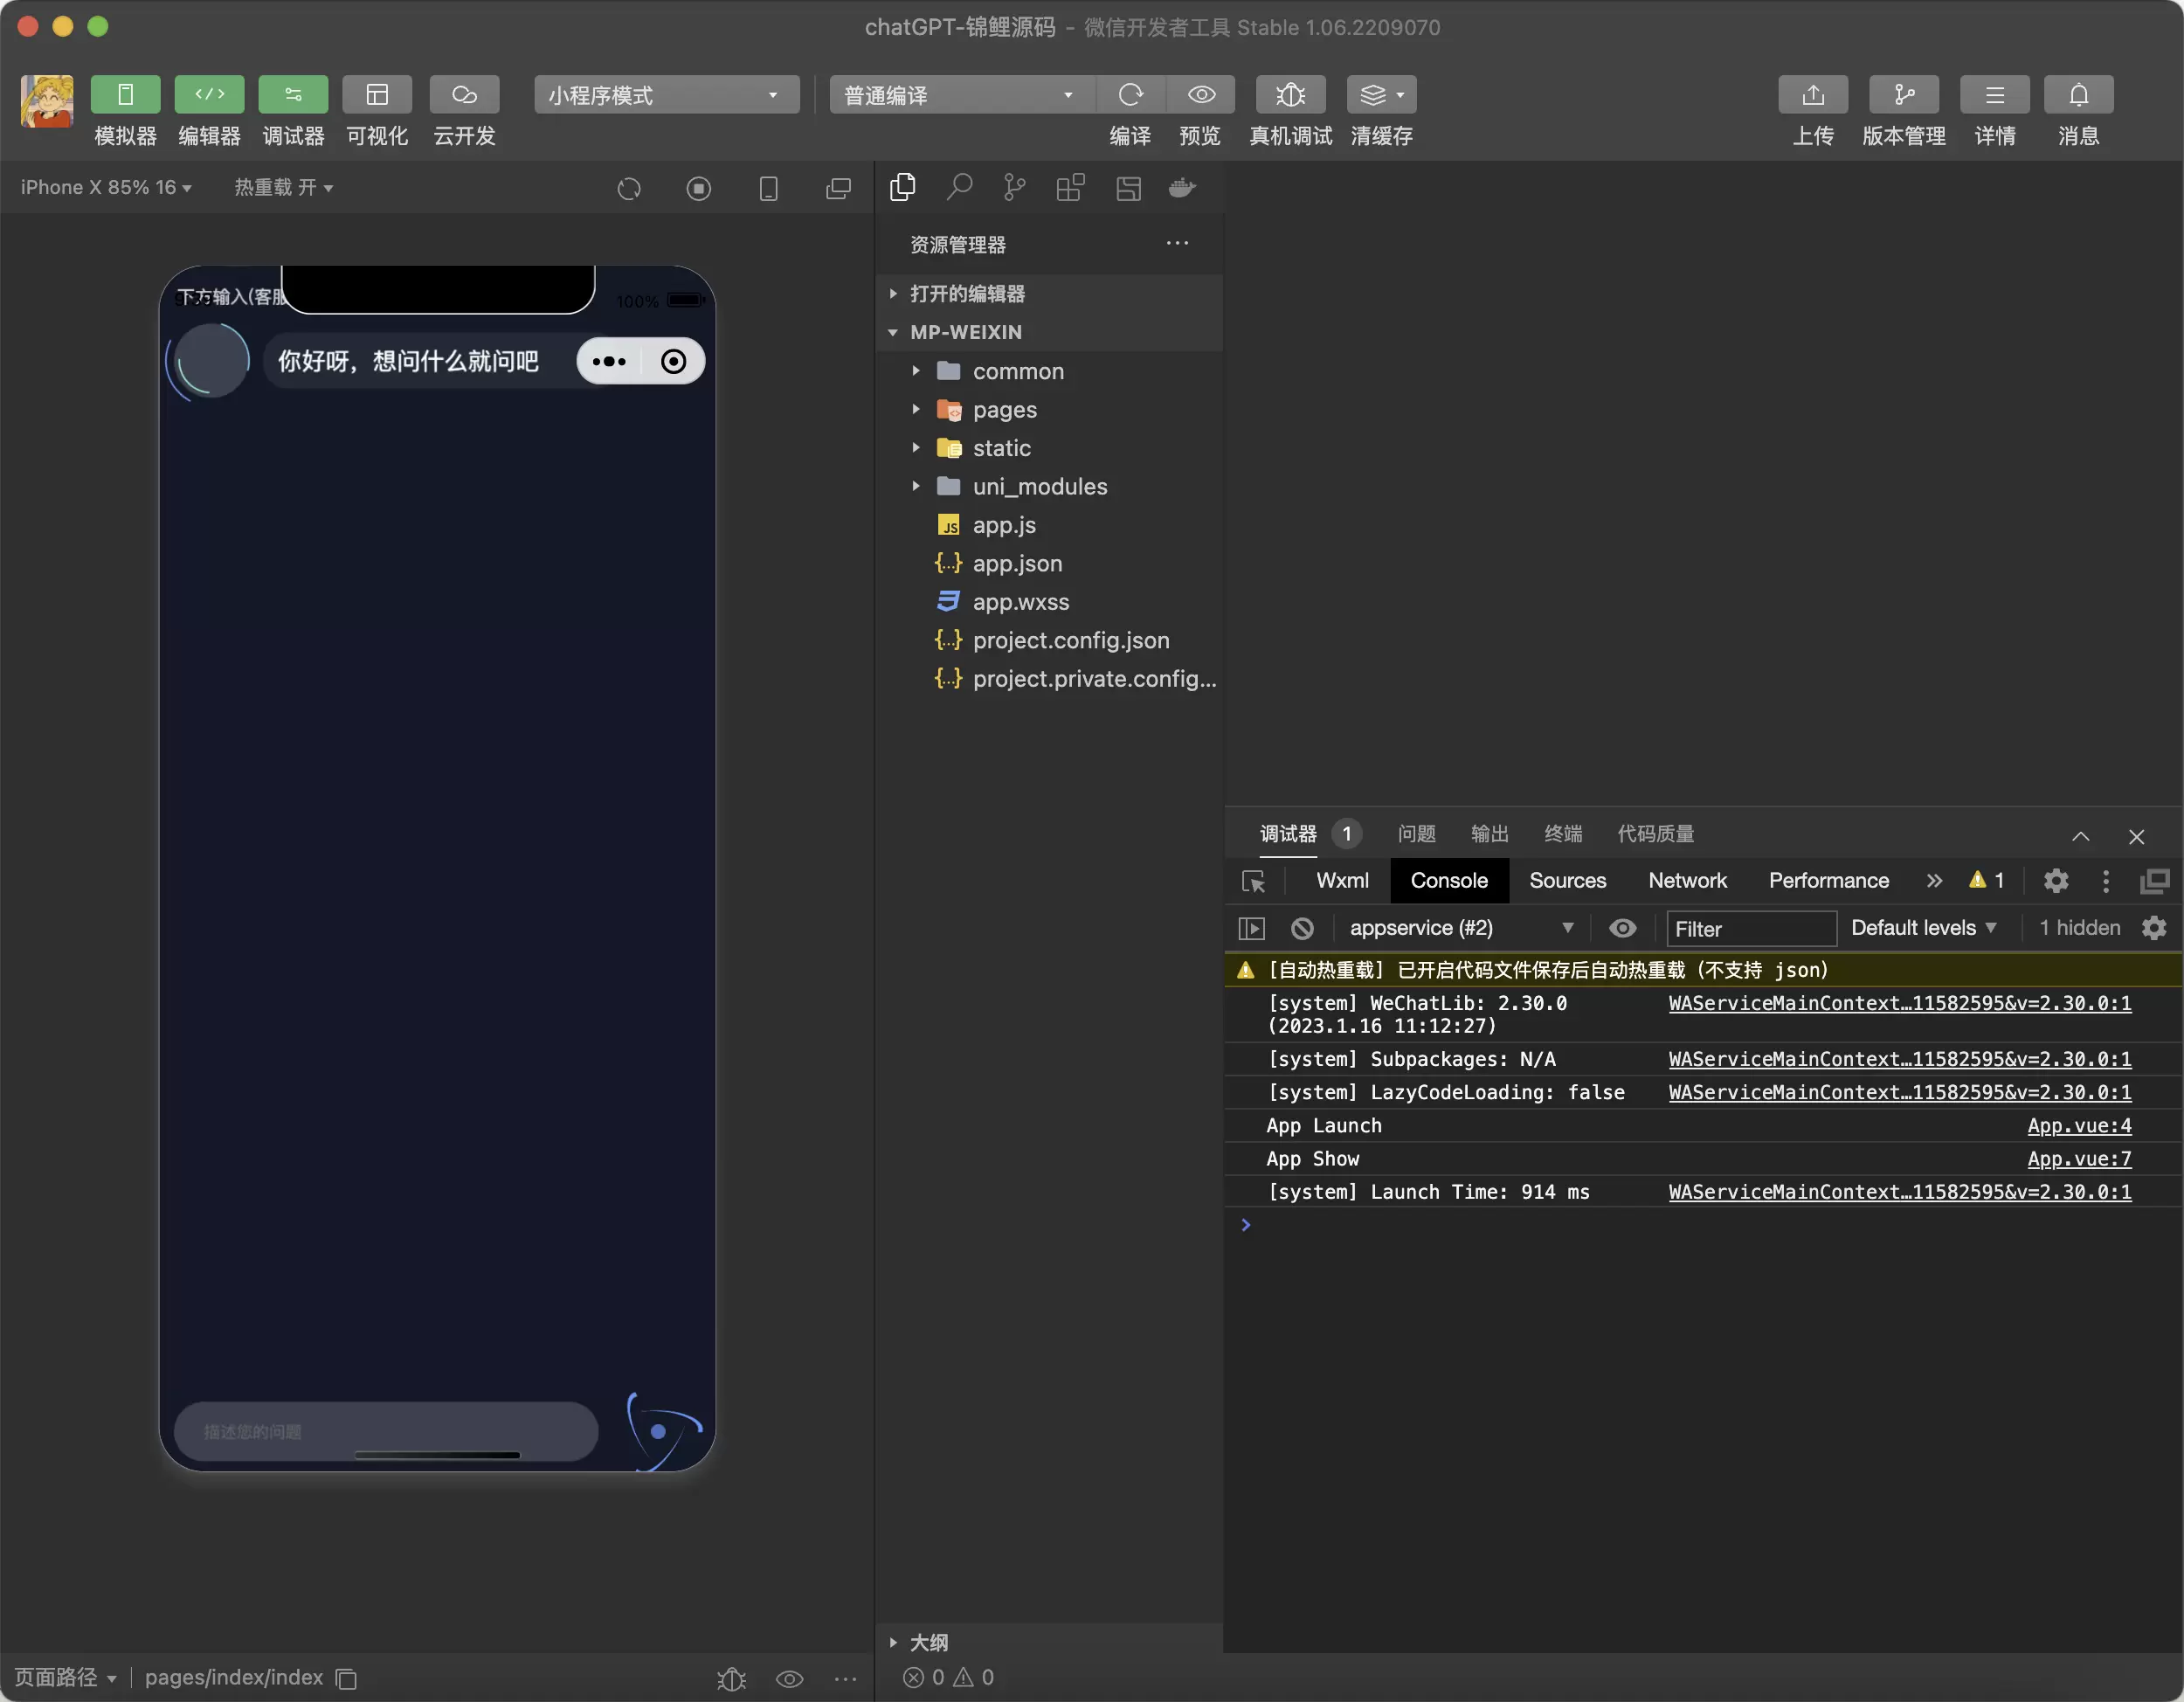Expand the 打开的编辑器 section
Screen dimensions: 2184x1702
[1050, 293]
